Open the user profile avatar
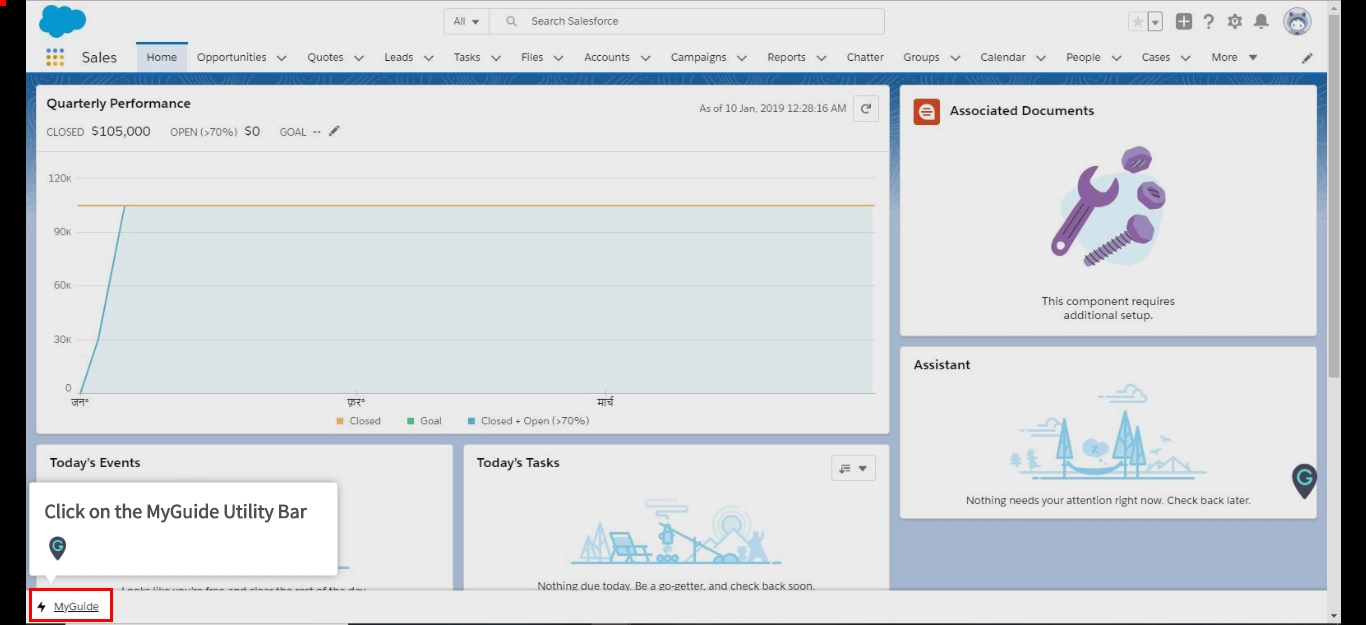Screen dimensions: 1366x625 (1297, 21)
